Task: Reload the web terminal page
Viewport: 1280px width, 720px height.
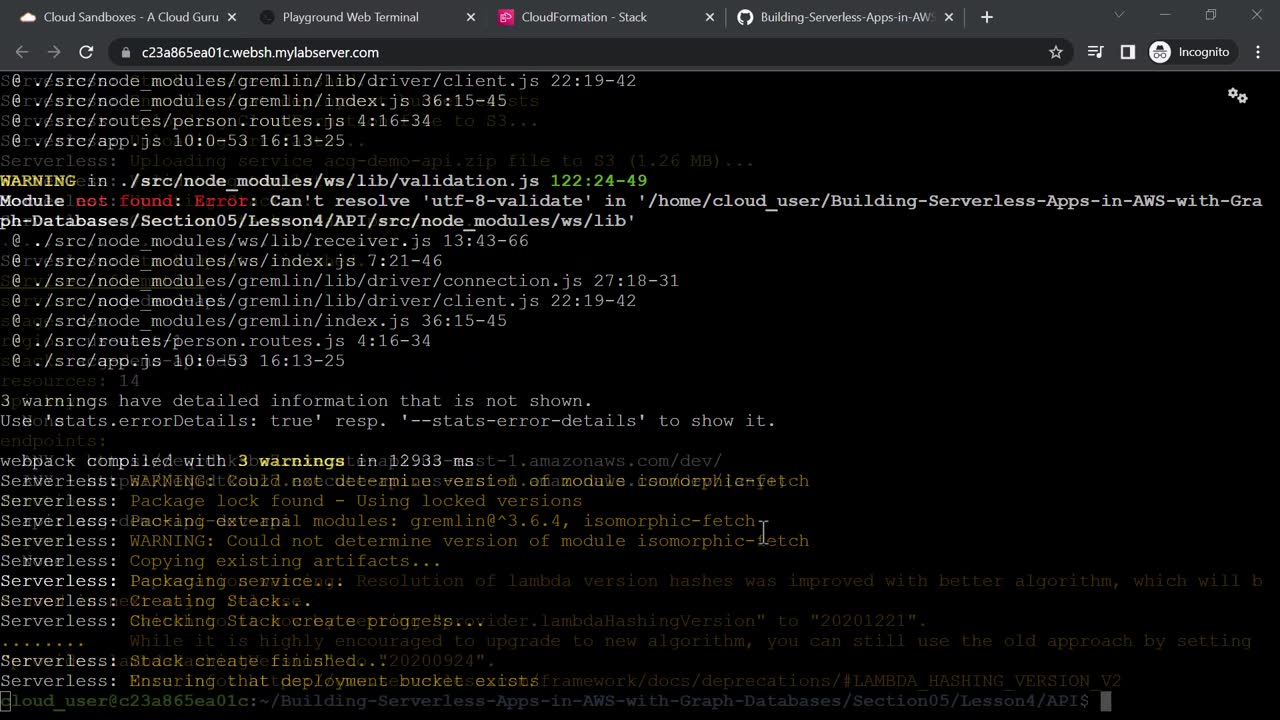Action: [x=86, y=52]
